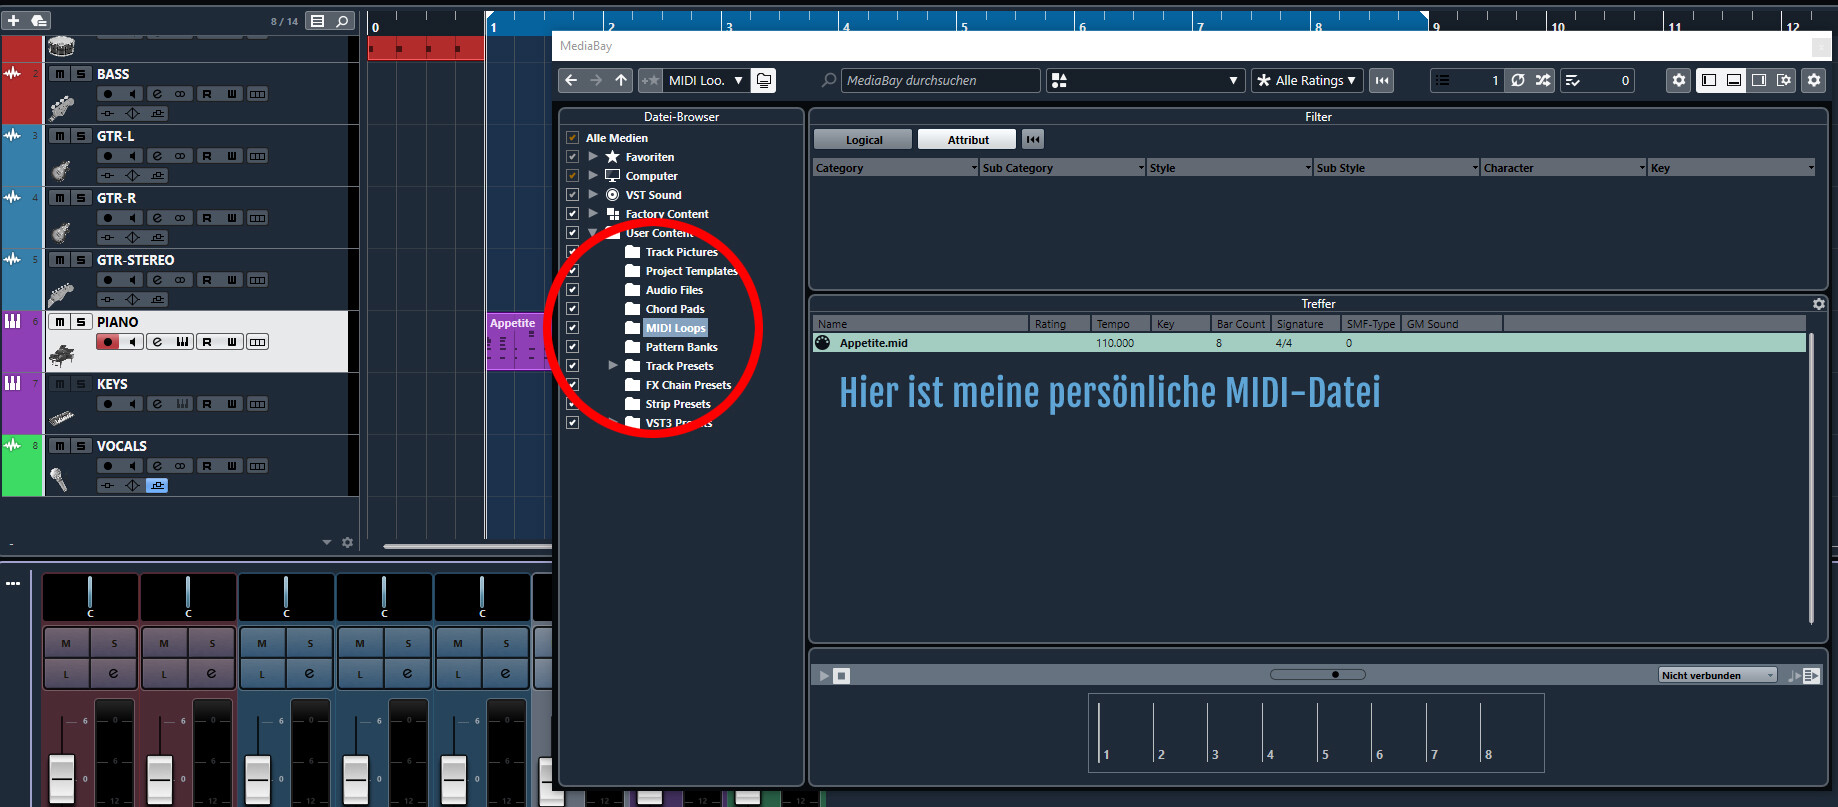The width and height of the screenshot is (1838, 807).
Task: Select the Strip Presets folder
Action: coord(678,404)
